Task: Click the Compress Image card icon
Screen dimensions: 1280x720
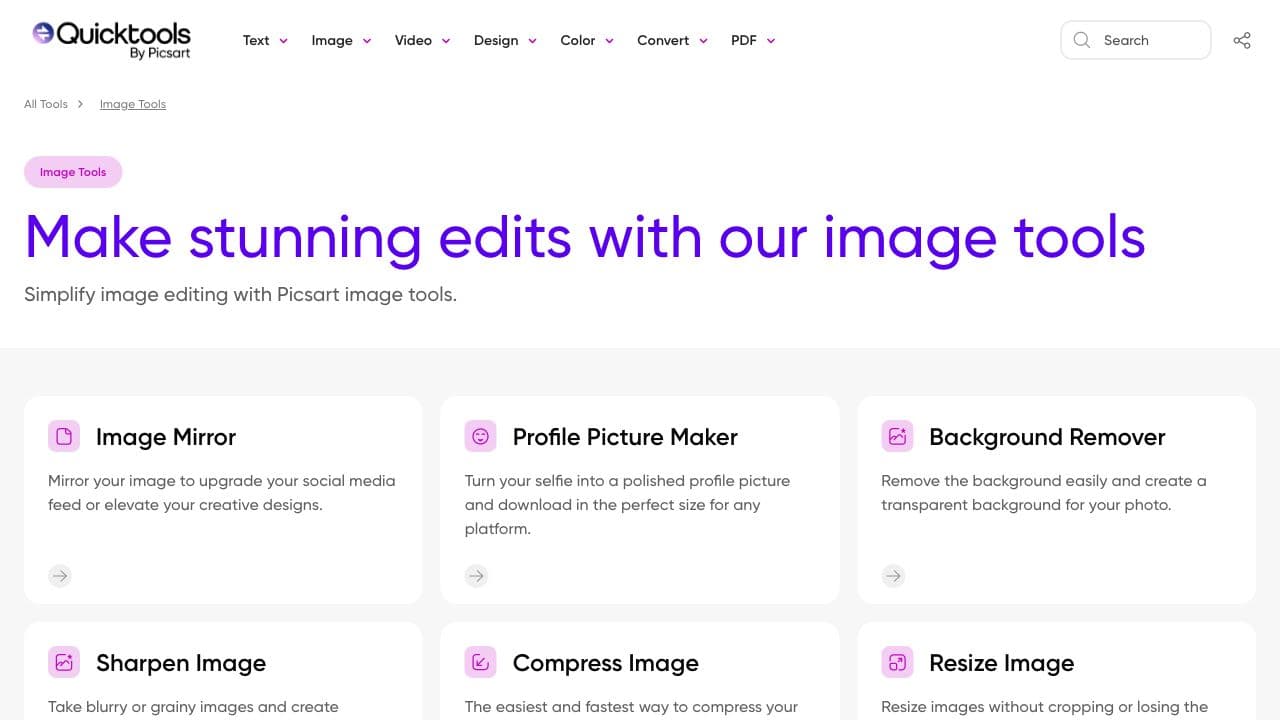Action: (x=480, y=662)
